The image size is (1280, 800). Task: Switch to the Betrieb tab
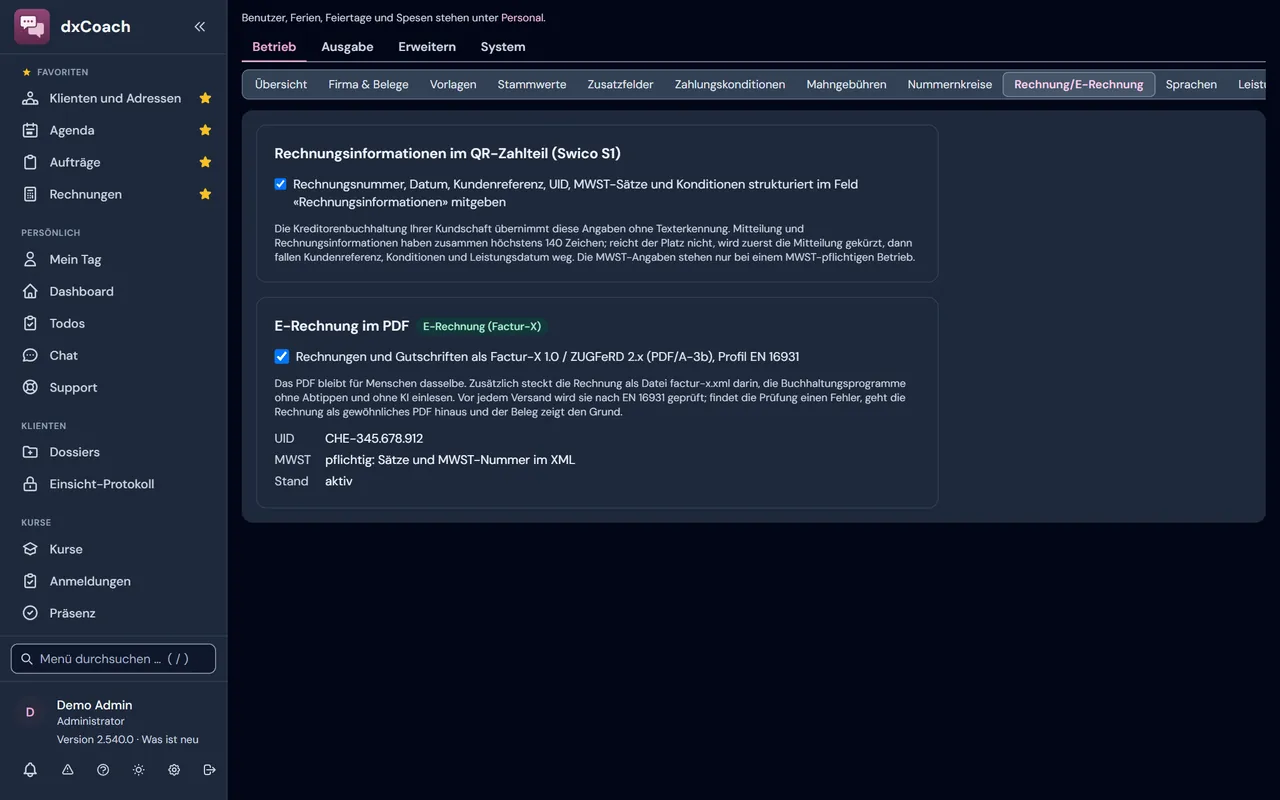(274, 47)
